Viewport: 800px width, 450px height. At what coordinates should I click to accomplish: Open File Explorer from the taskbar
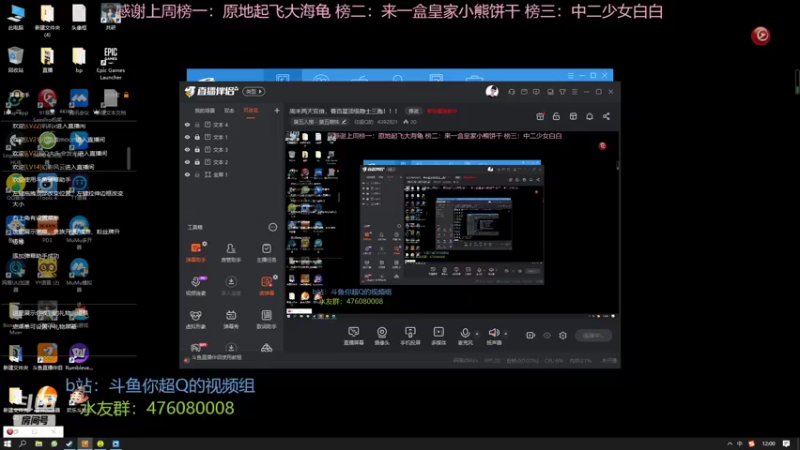[x=38, y=444]
